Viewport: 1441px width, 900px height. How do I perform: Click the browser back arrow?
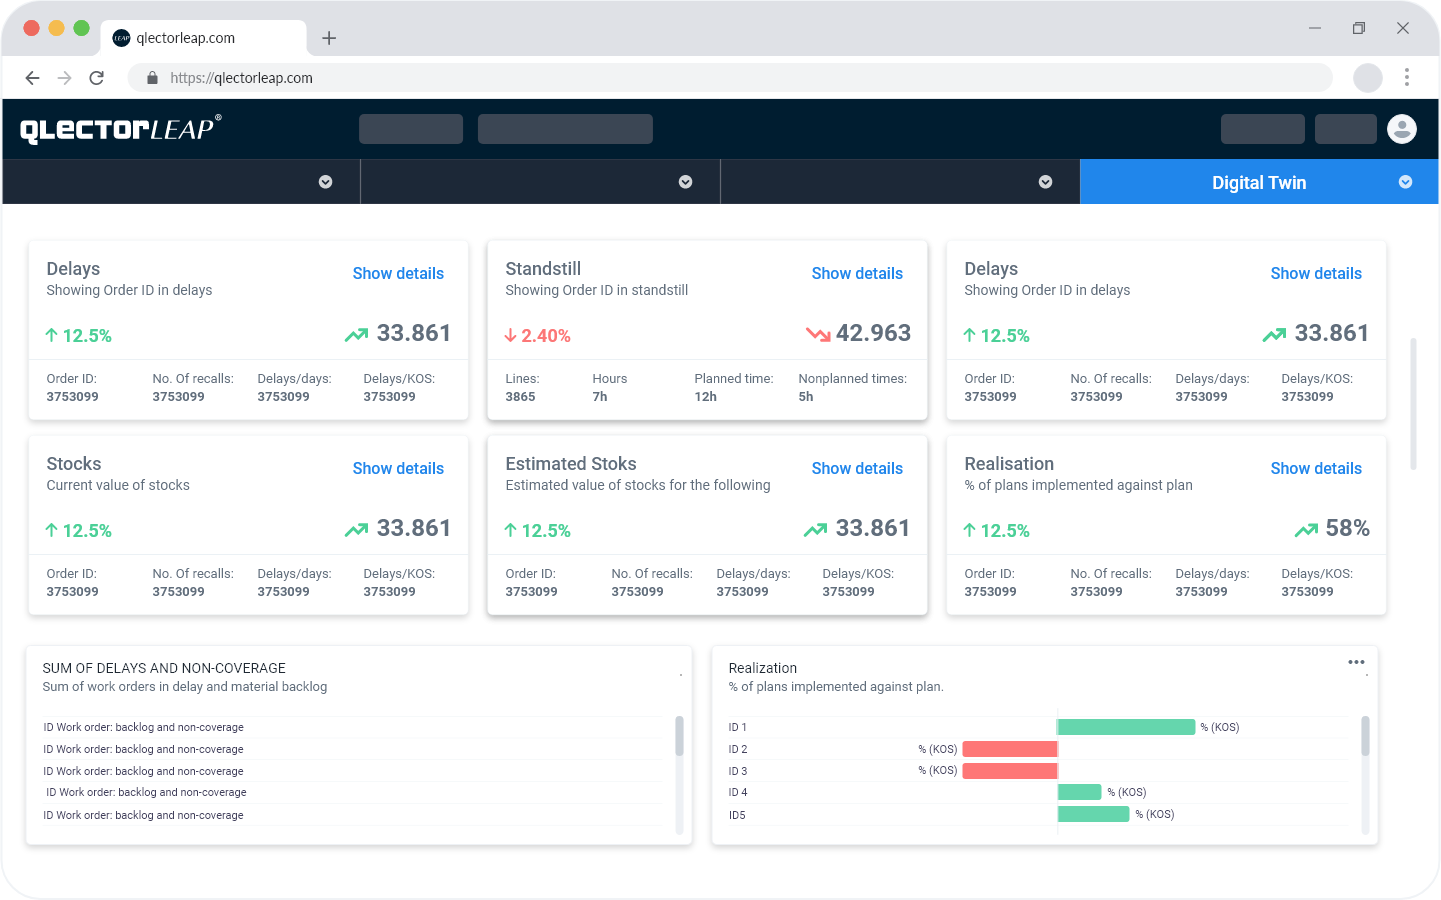coord(32,78)
